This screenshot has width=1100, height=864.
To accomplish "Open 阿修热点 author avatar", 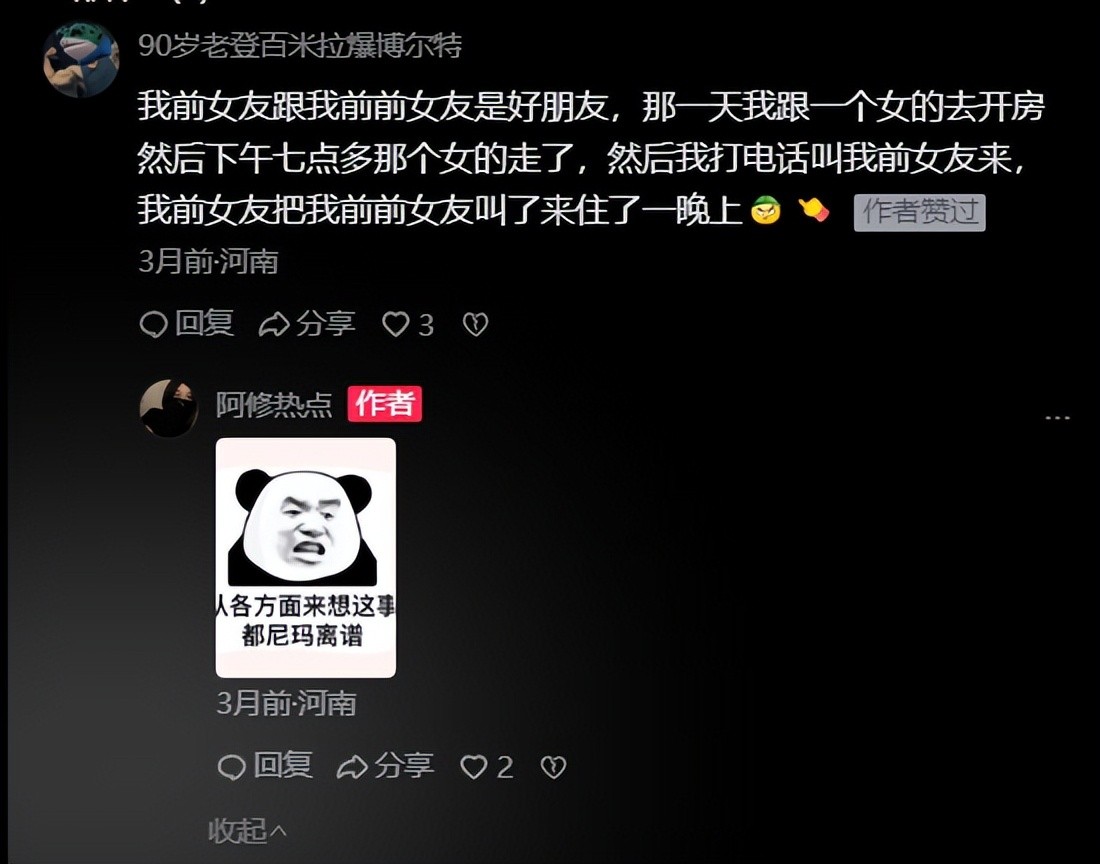I will (168, 408).
